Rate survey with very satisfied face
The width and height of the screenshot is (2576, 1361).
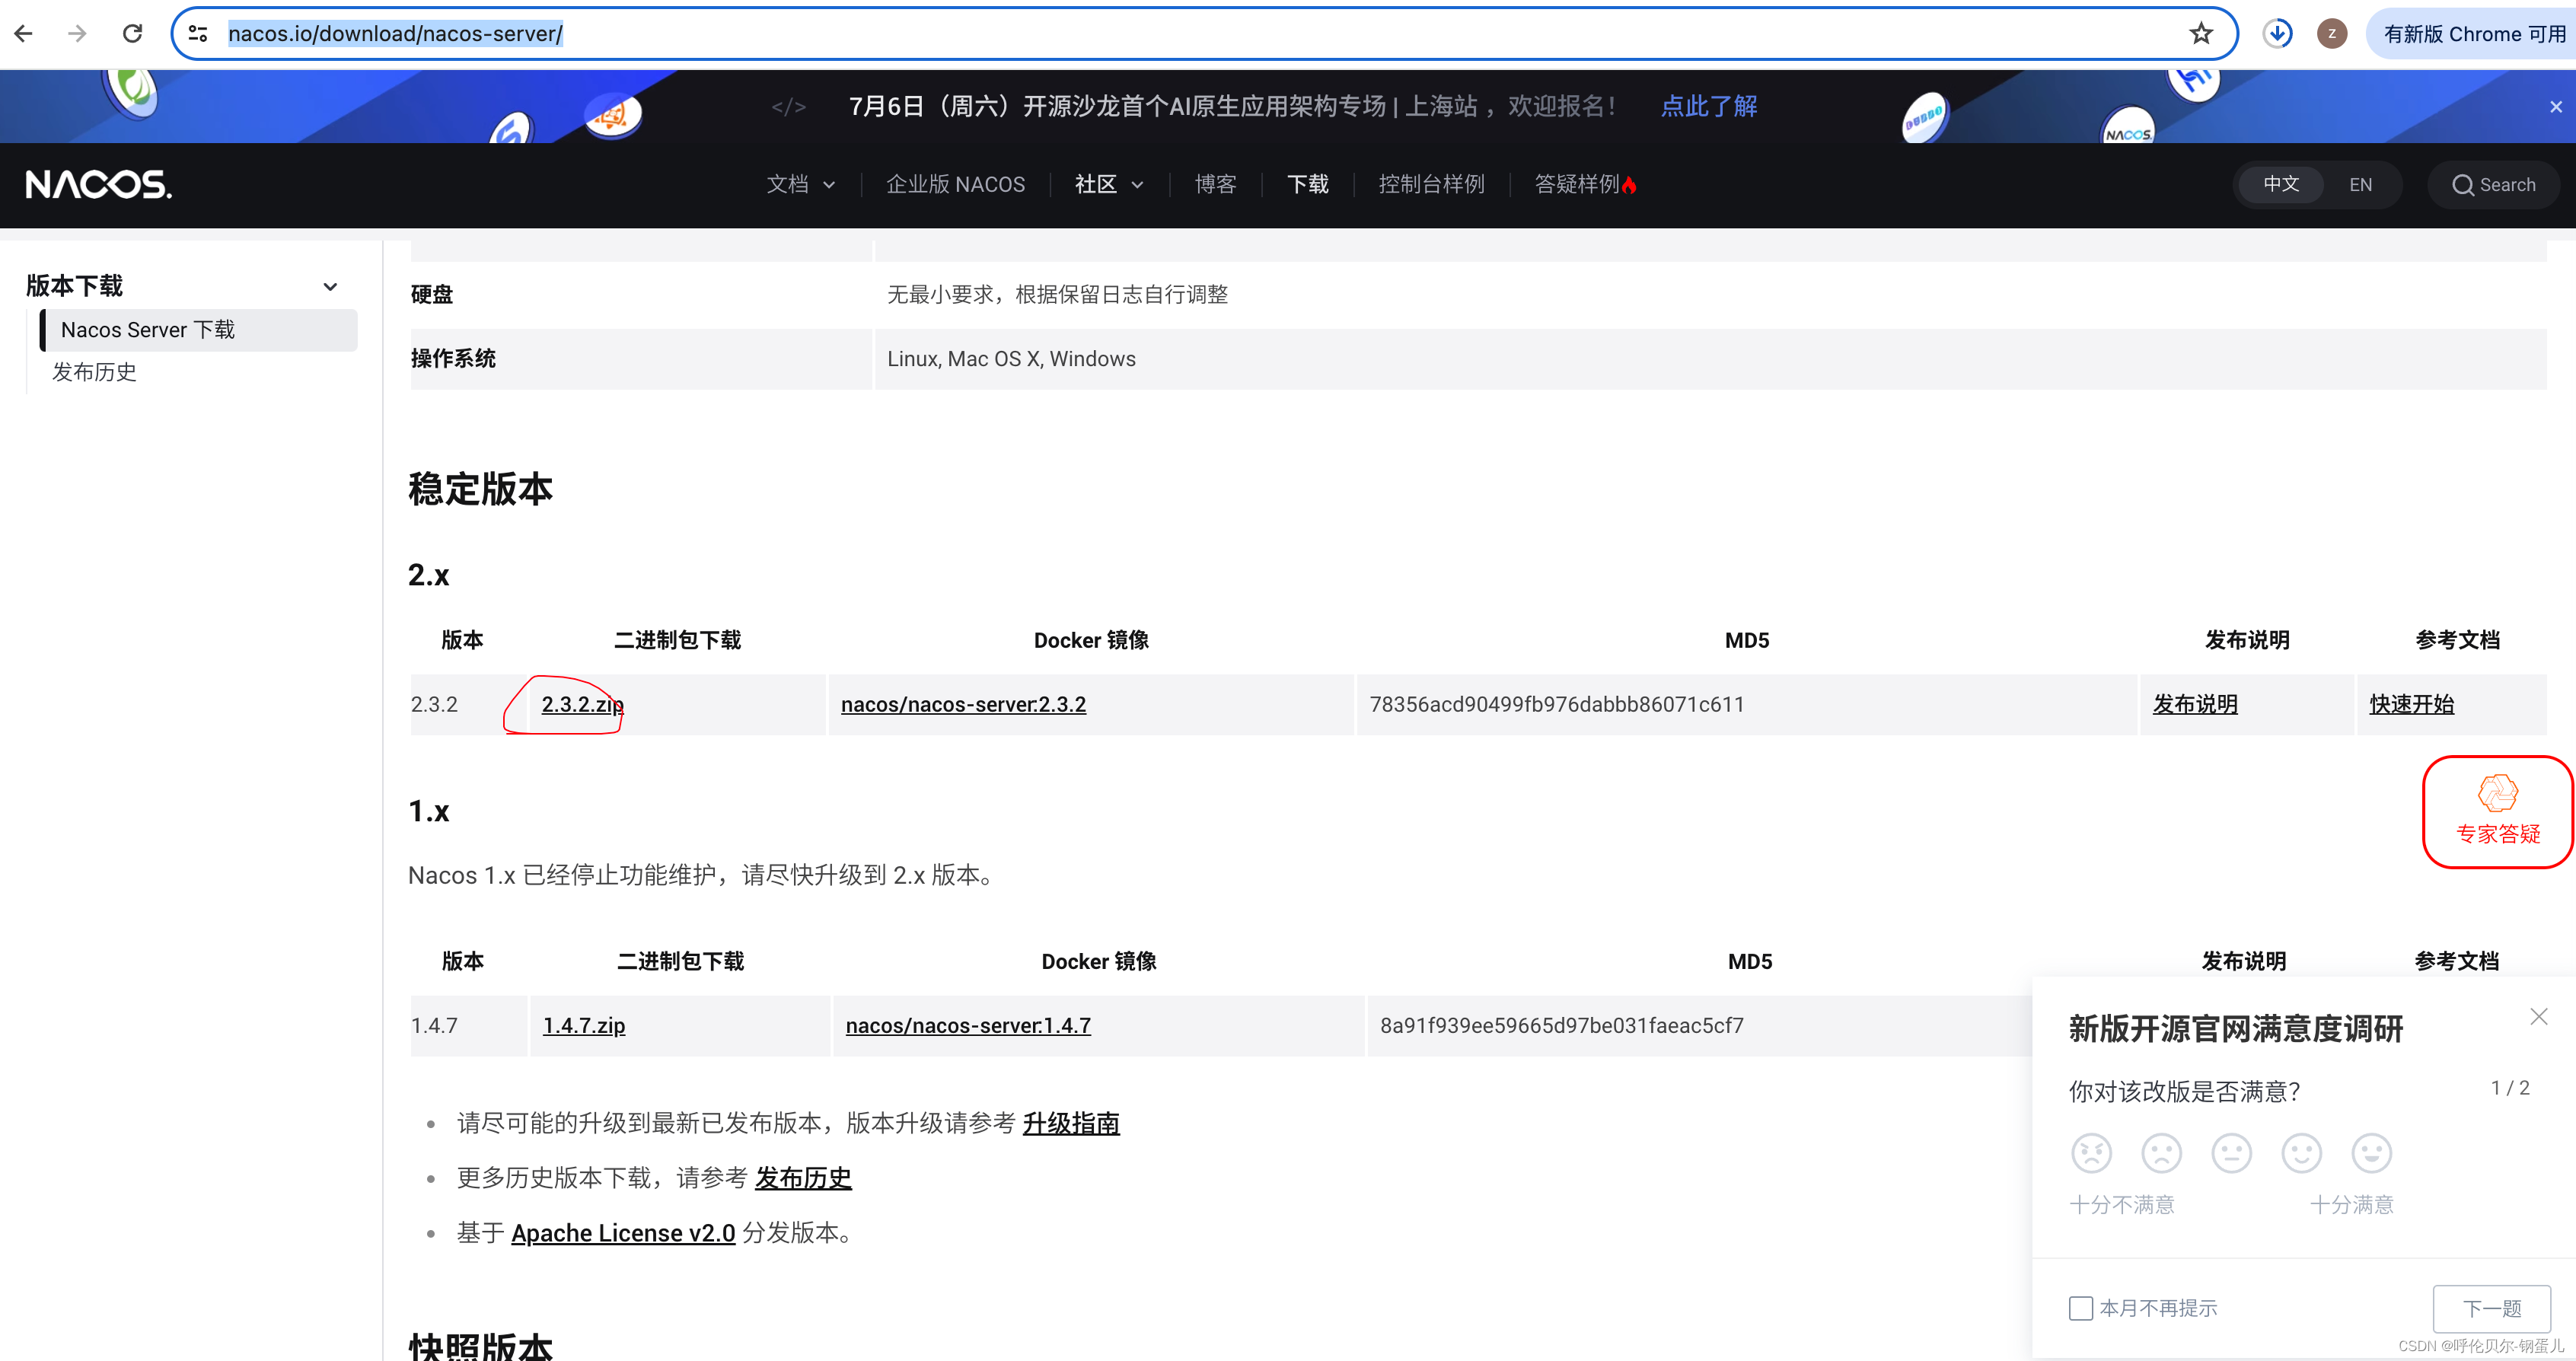(x=2371, y=1153)
